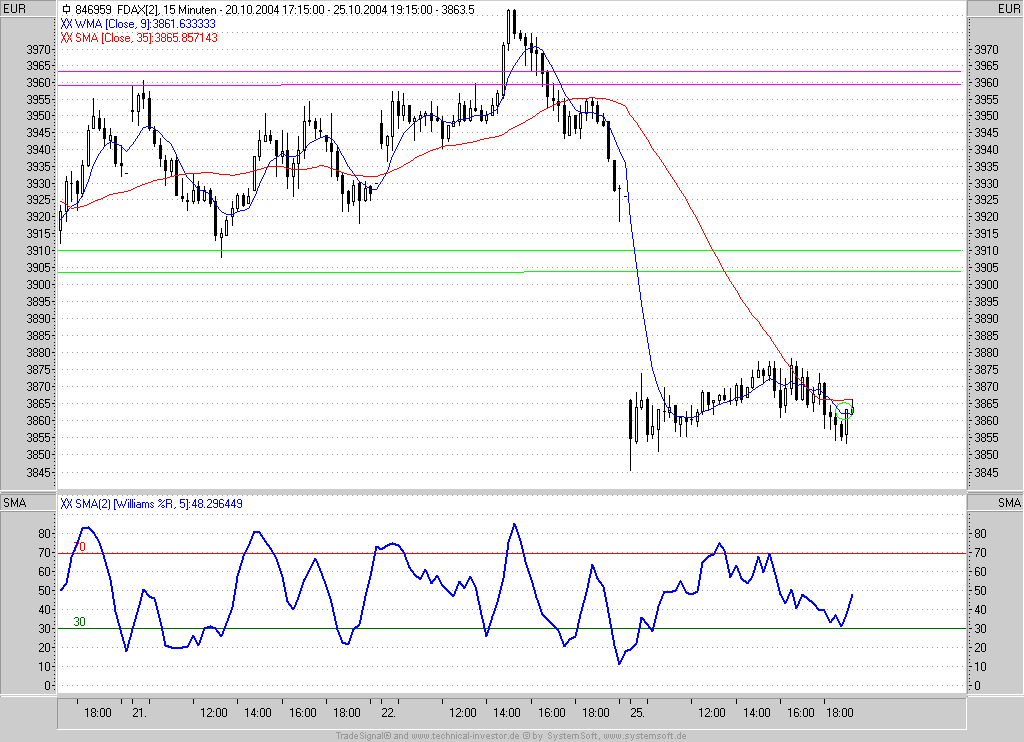Screen dimensions: 1024x742
Task: Select the lower green line near 3903
Action: (300, 272)
